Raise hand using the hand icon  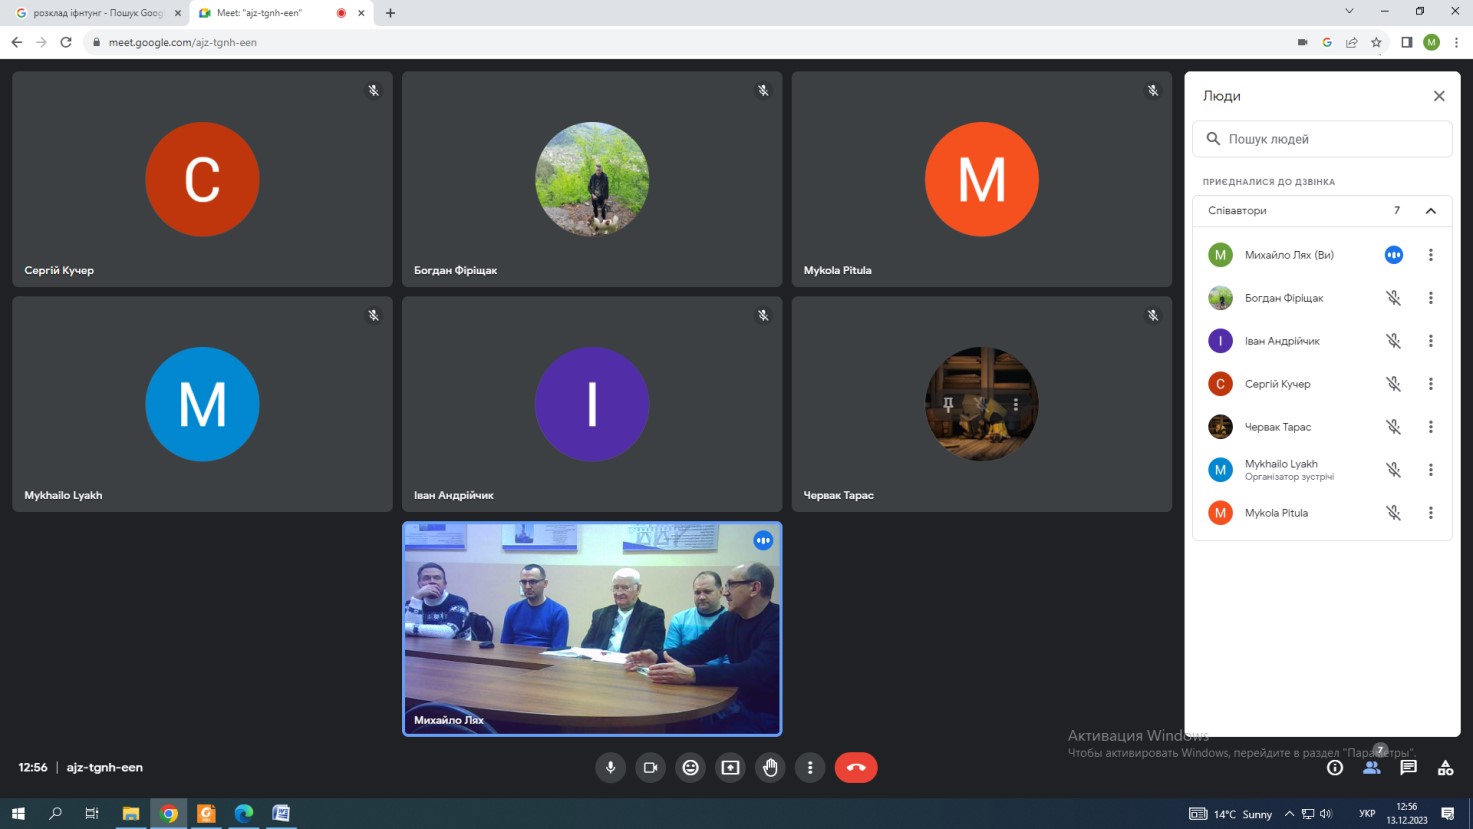tap(770, 767)
